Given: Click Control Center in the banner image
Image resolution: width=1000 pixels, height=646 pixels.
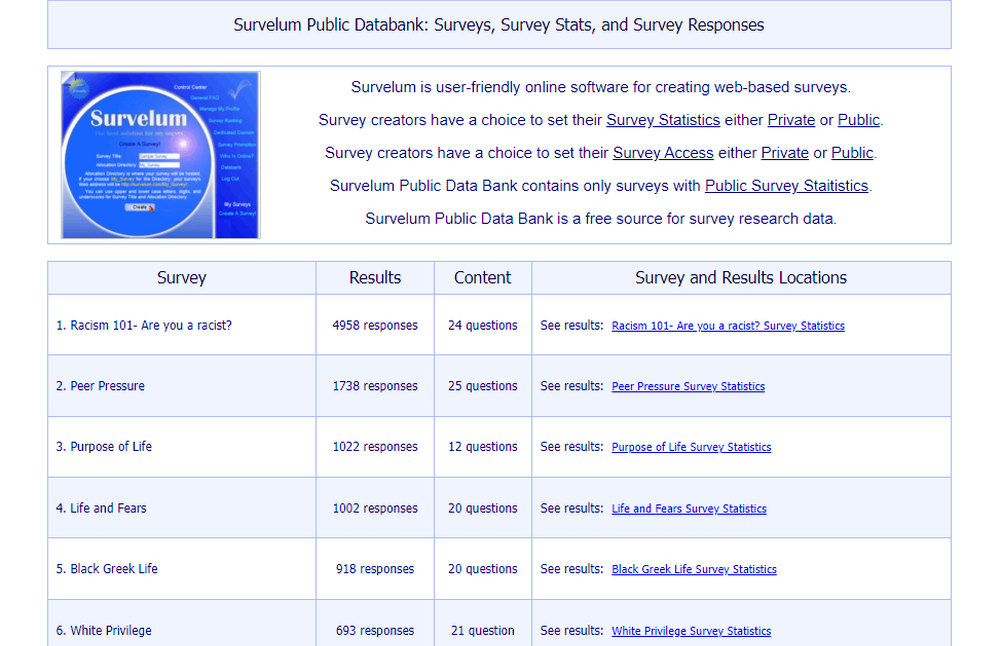Looking at the screenshot, I should pos(190,87).
